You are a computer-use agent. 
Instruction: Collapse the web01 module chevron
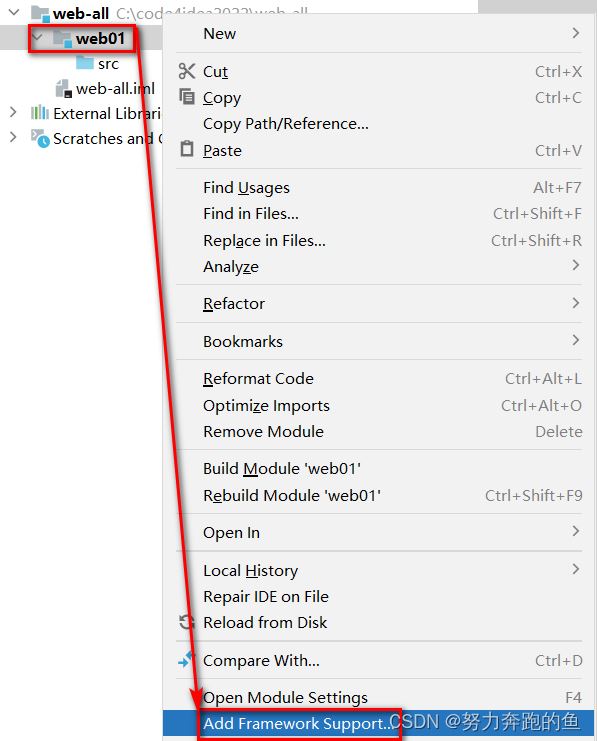tap(37, 37)
